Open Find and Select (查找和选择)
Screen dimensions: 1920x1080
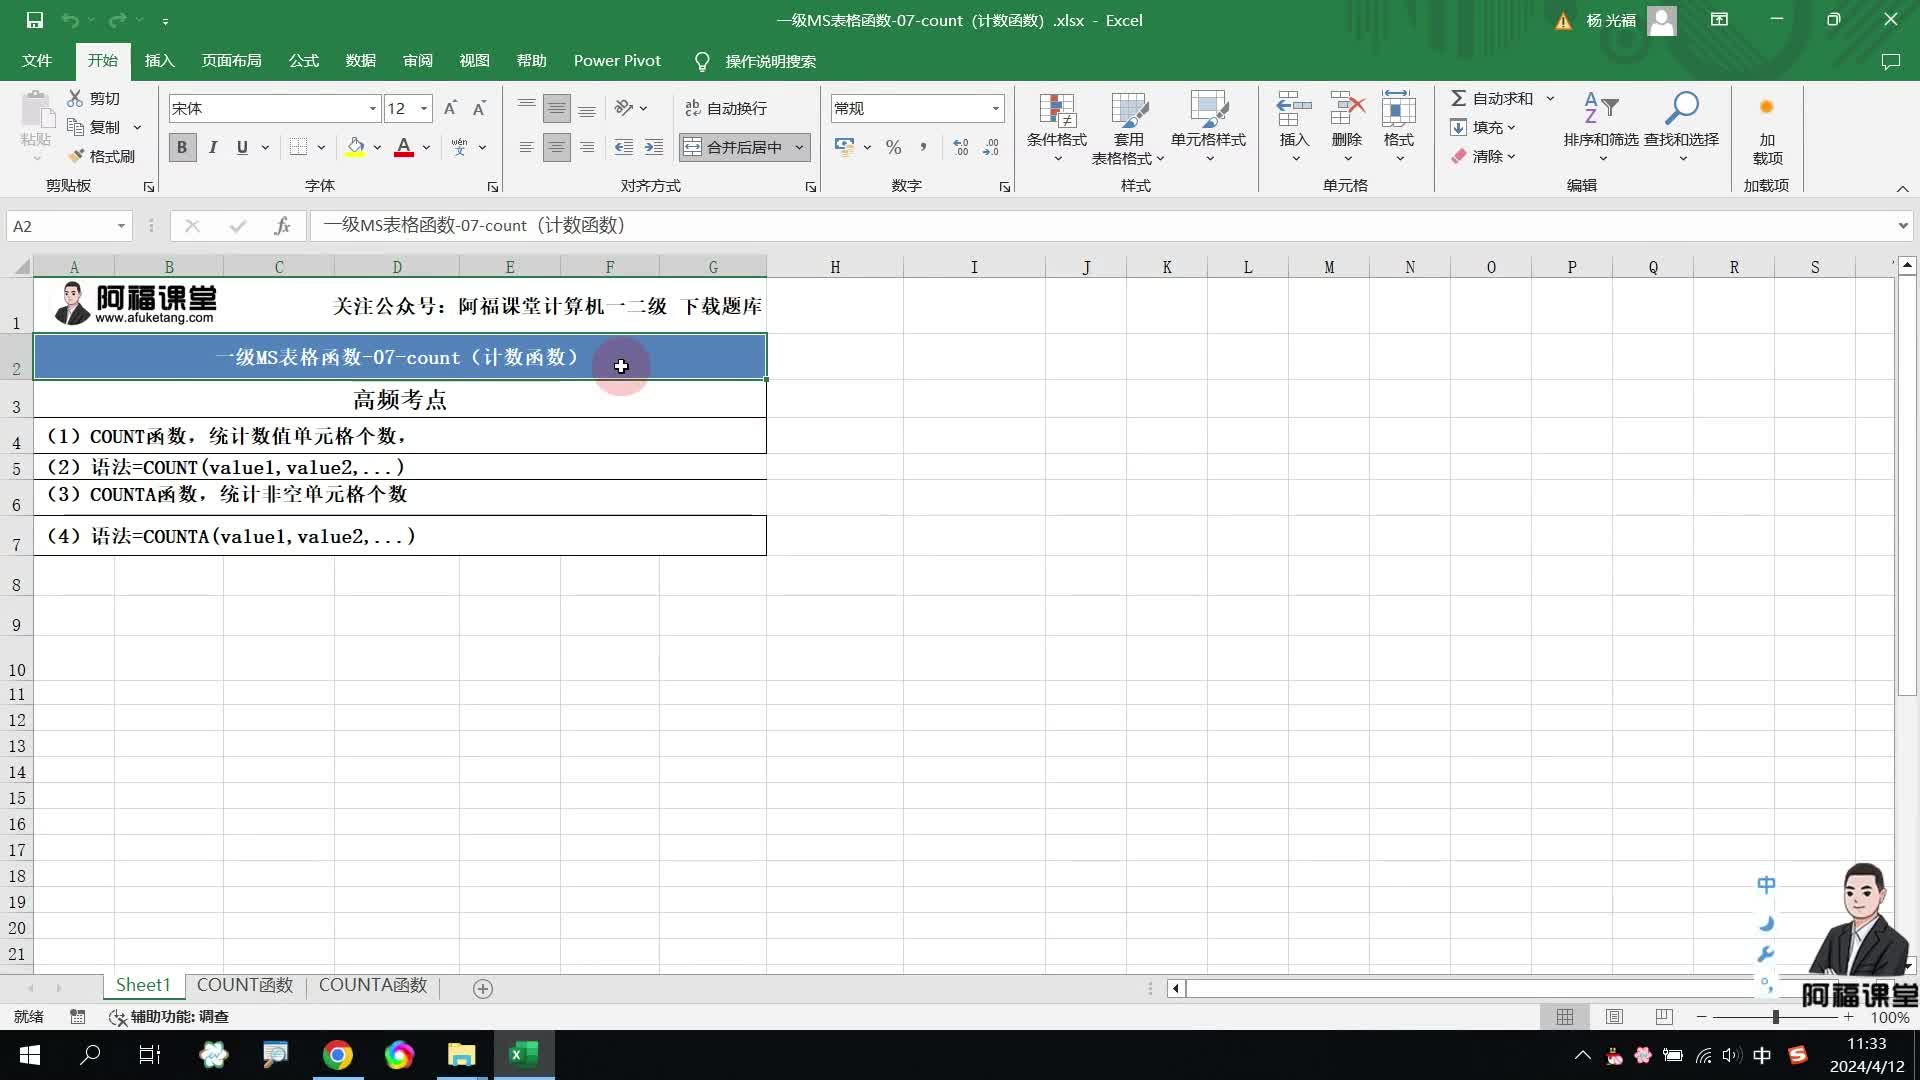[x=1681, y=128]
